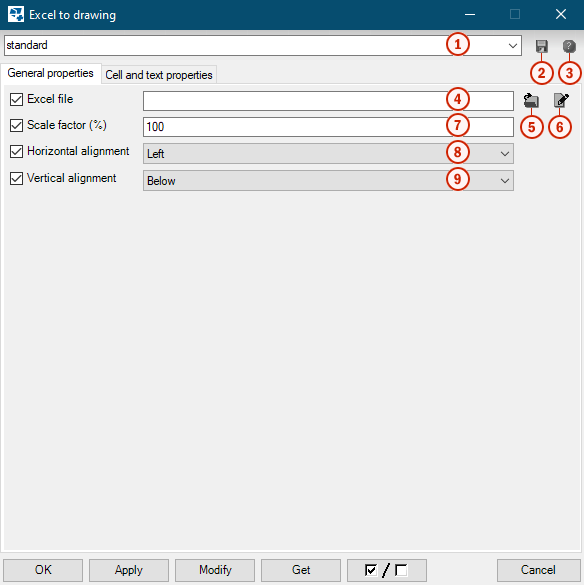
Task: Focus the Excel file path input field
Action: coord(328,101)
